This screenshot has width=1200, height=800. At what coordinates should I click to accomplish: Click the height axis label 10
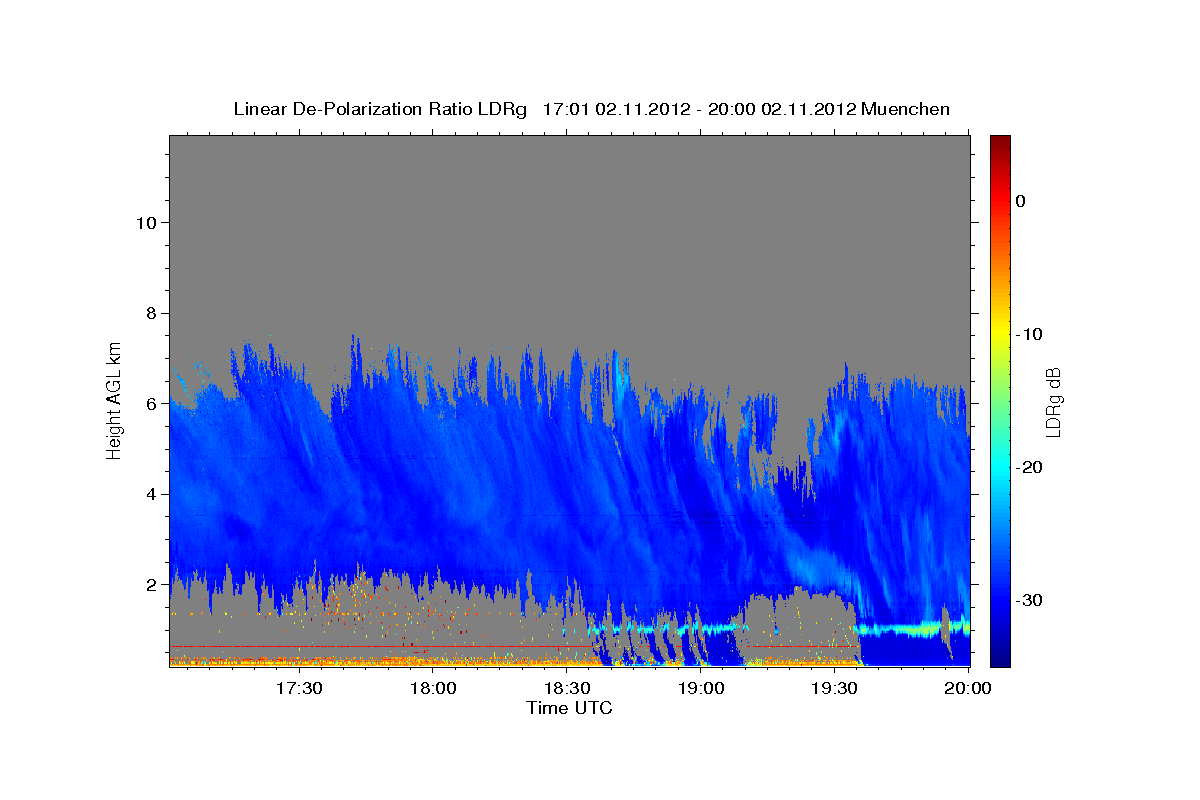[145, 222]
